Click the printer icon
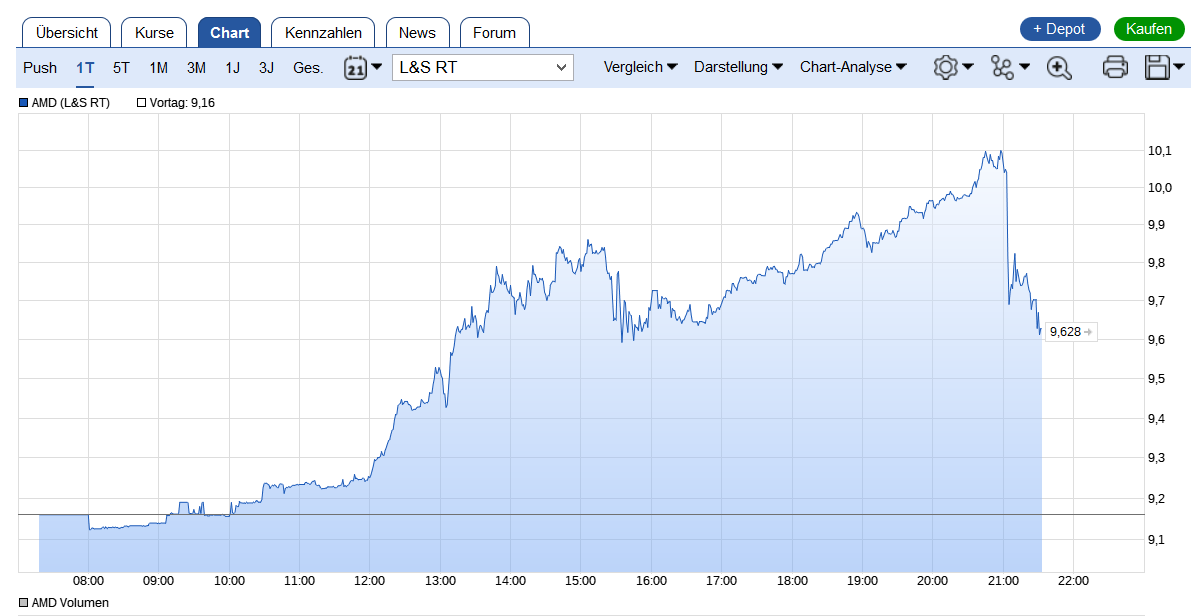The image size is (1197, 616). point(1115,67)
